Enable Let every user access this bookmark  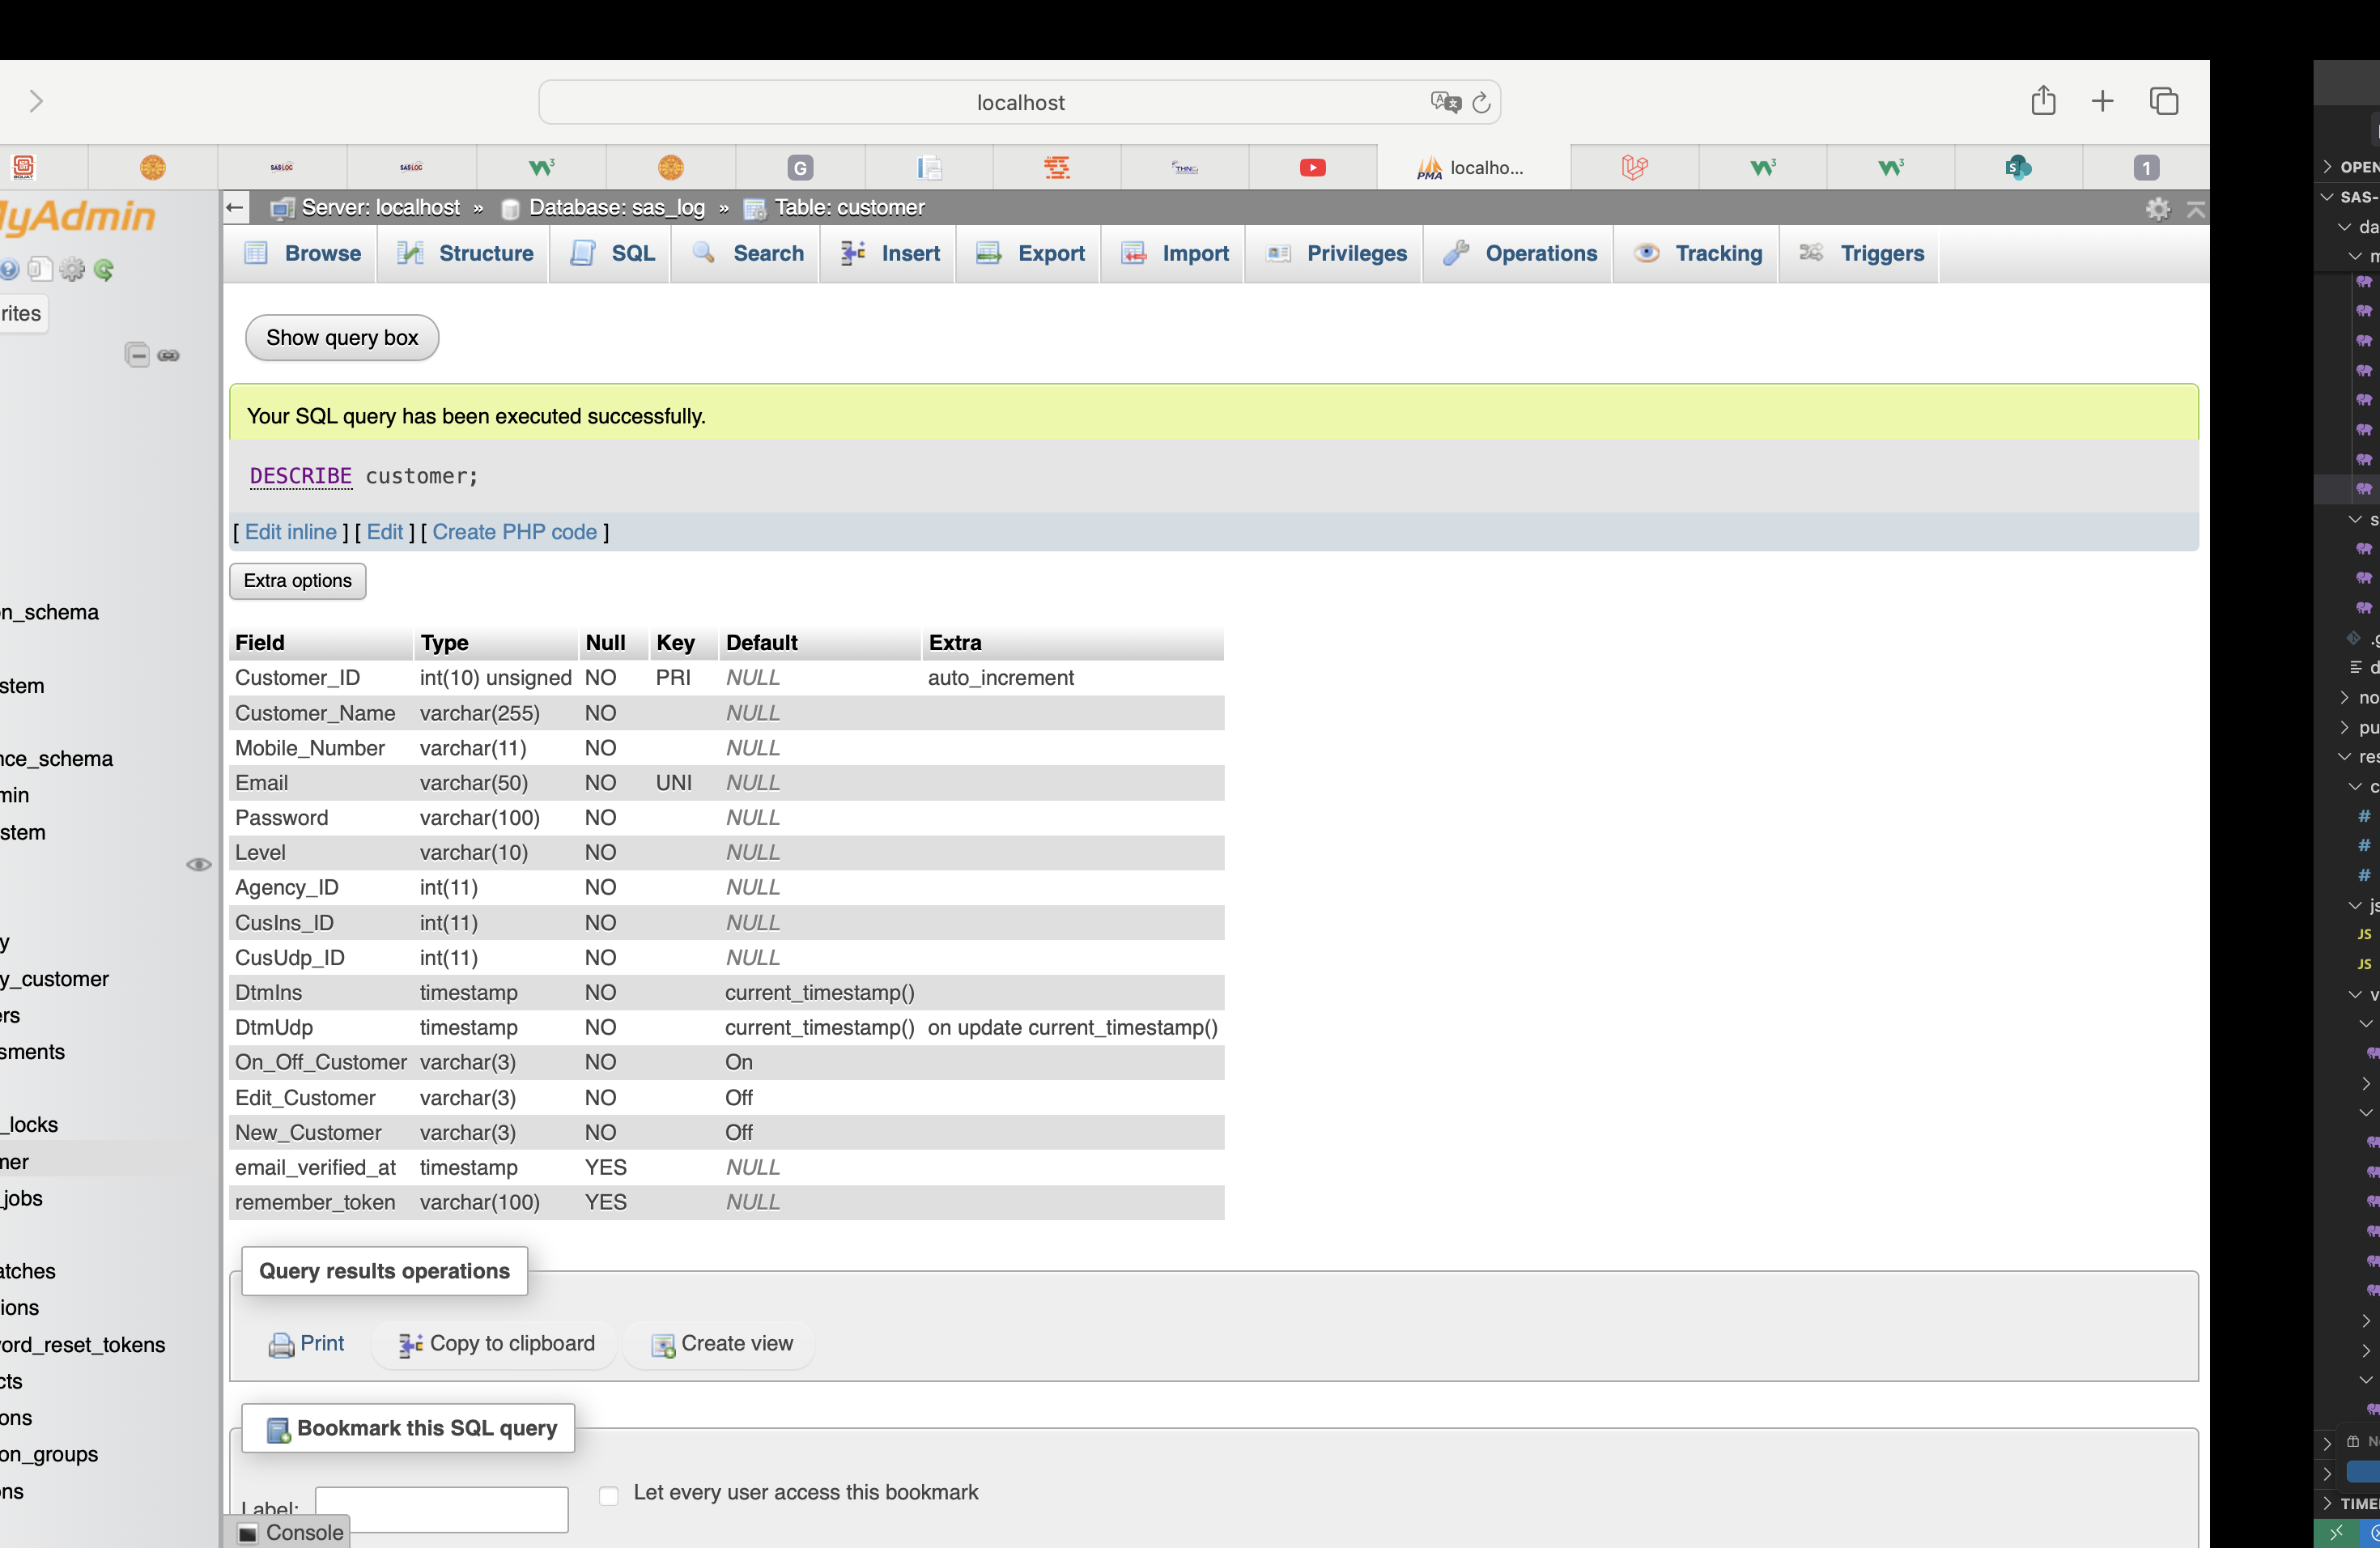[608, 1495]
